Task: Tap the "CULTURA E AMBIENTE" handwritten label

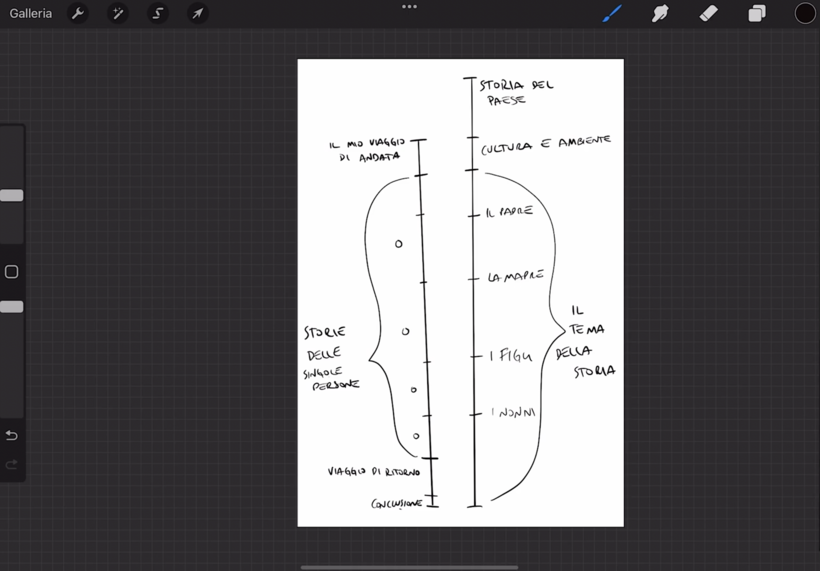Action: click(546, 145)
